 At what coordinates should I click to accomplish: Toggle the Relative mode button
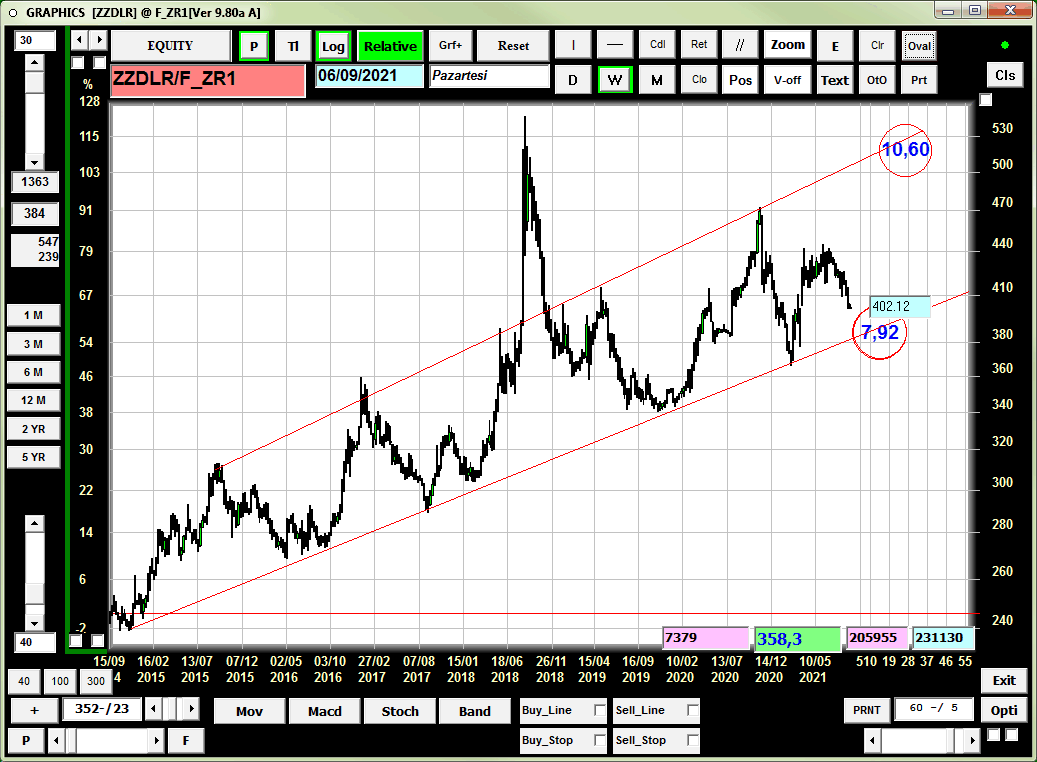click(390, 46)
